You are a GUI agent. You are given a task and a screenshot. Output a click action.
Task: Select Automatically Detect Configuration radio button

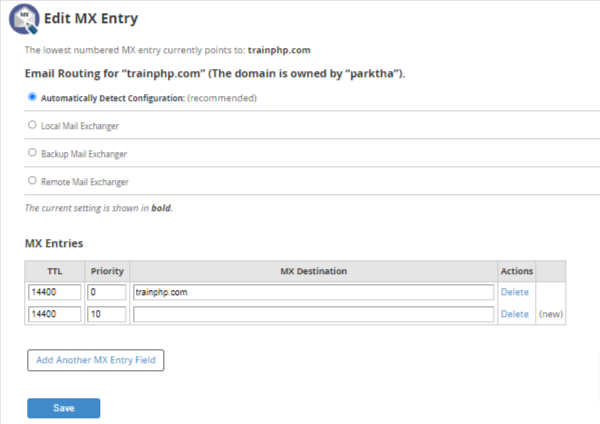click(33, 97)
